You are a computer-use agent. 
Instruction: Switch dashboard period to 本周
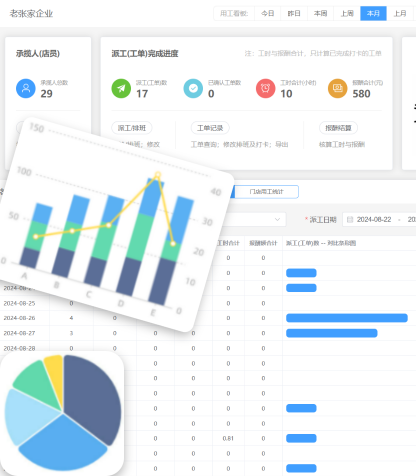click(320, 13)
